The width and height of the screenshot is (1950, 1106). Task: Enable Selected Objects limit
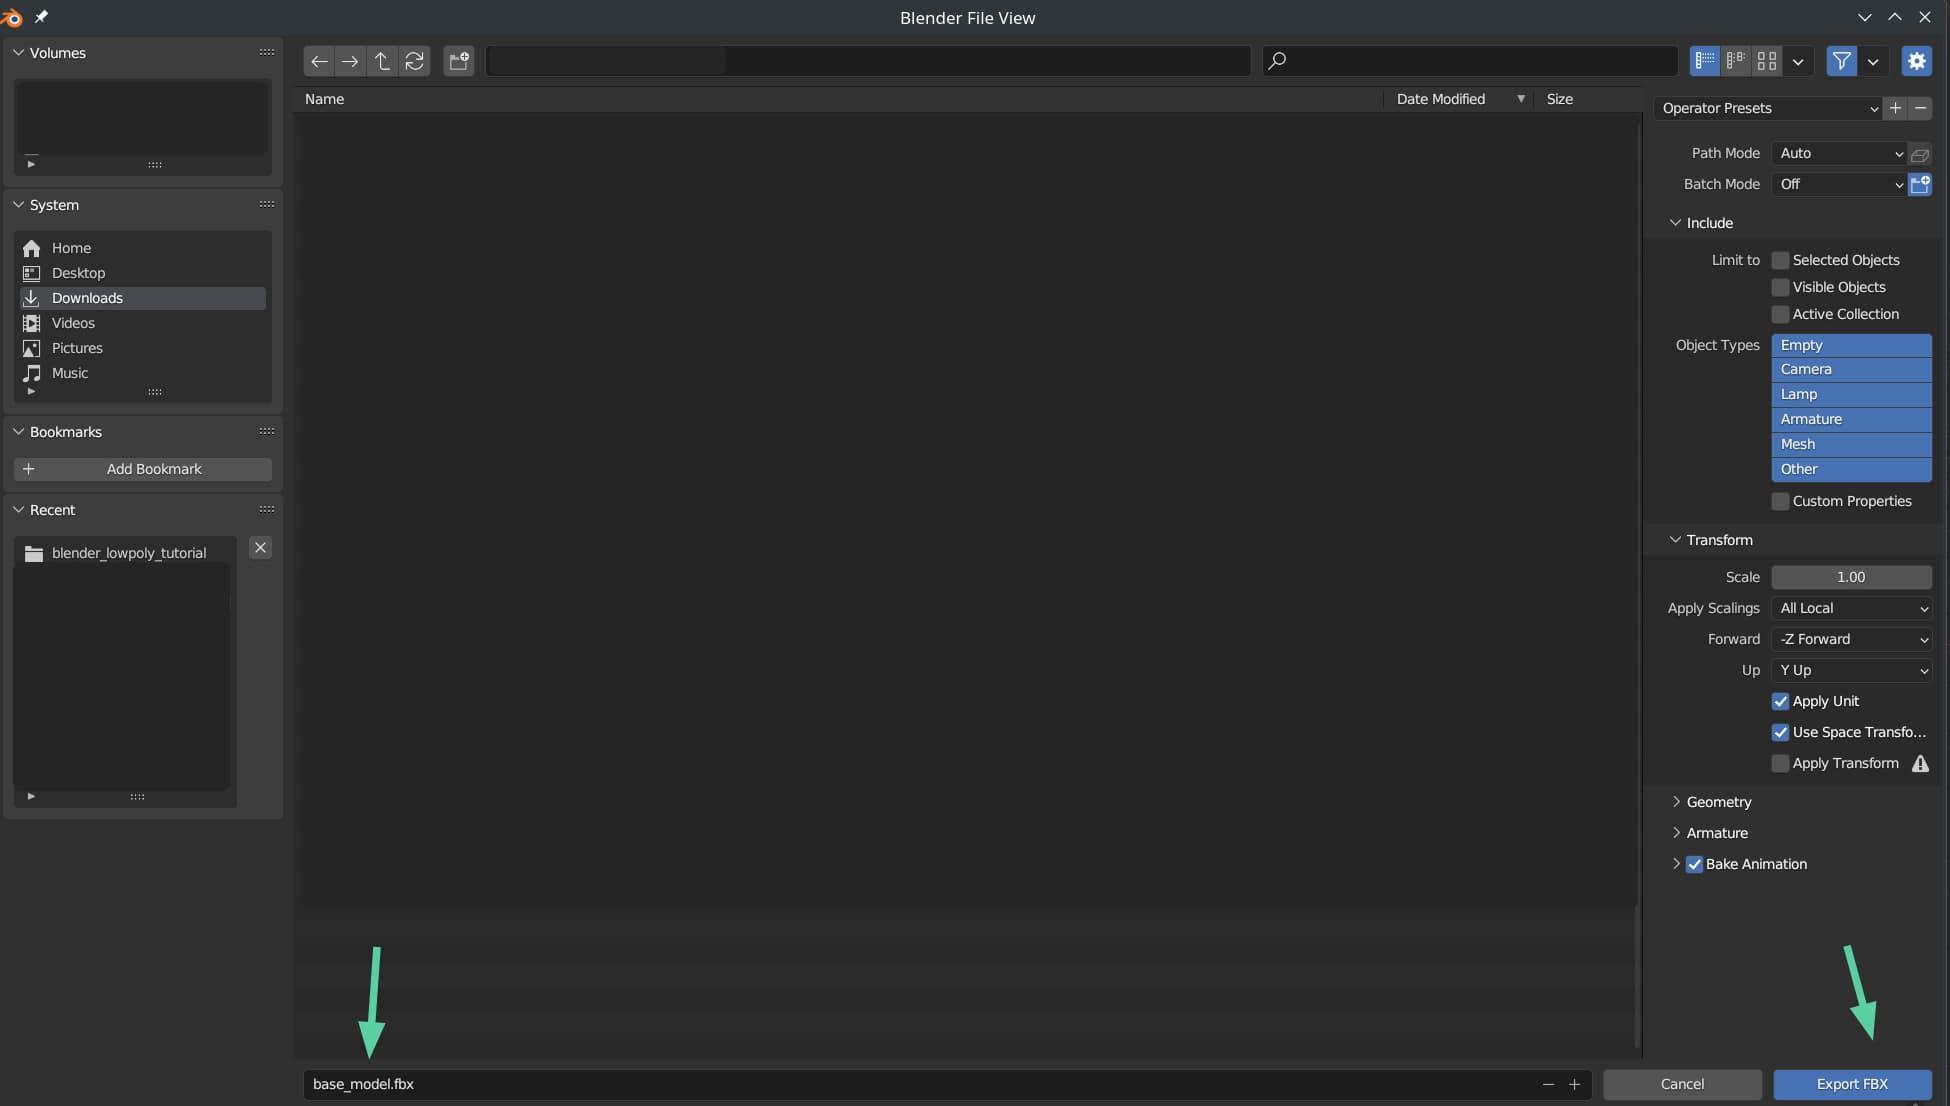tap(1780, 260)
